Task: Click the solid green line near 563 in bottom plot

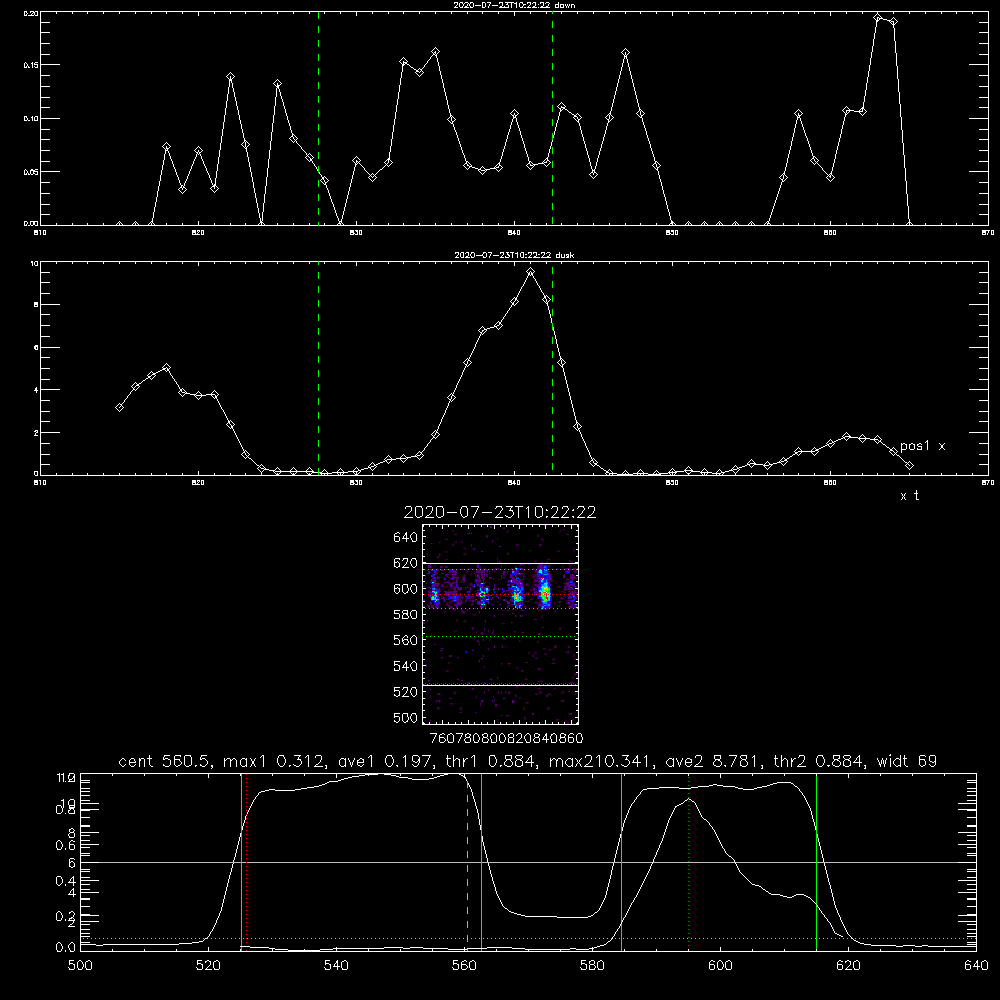Action: 482,863
